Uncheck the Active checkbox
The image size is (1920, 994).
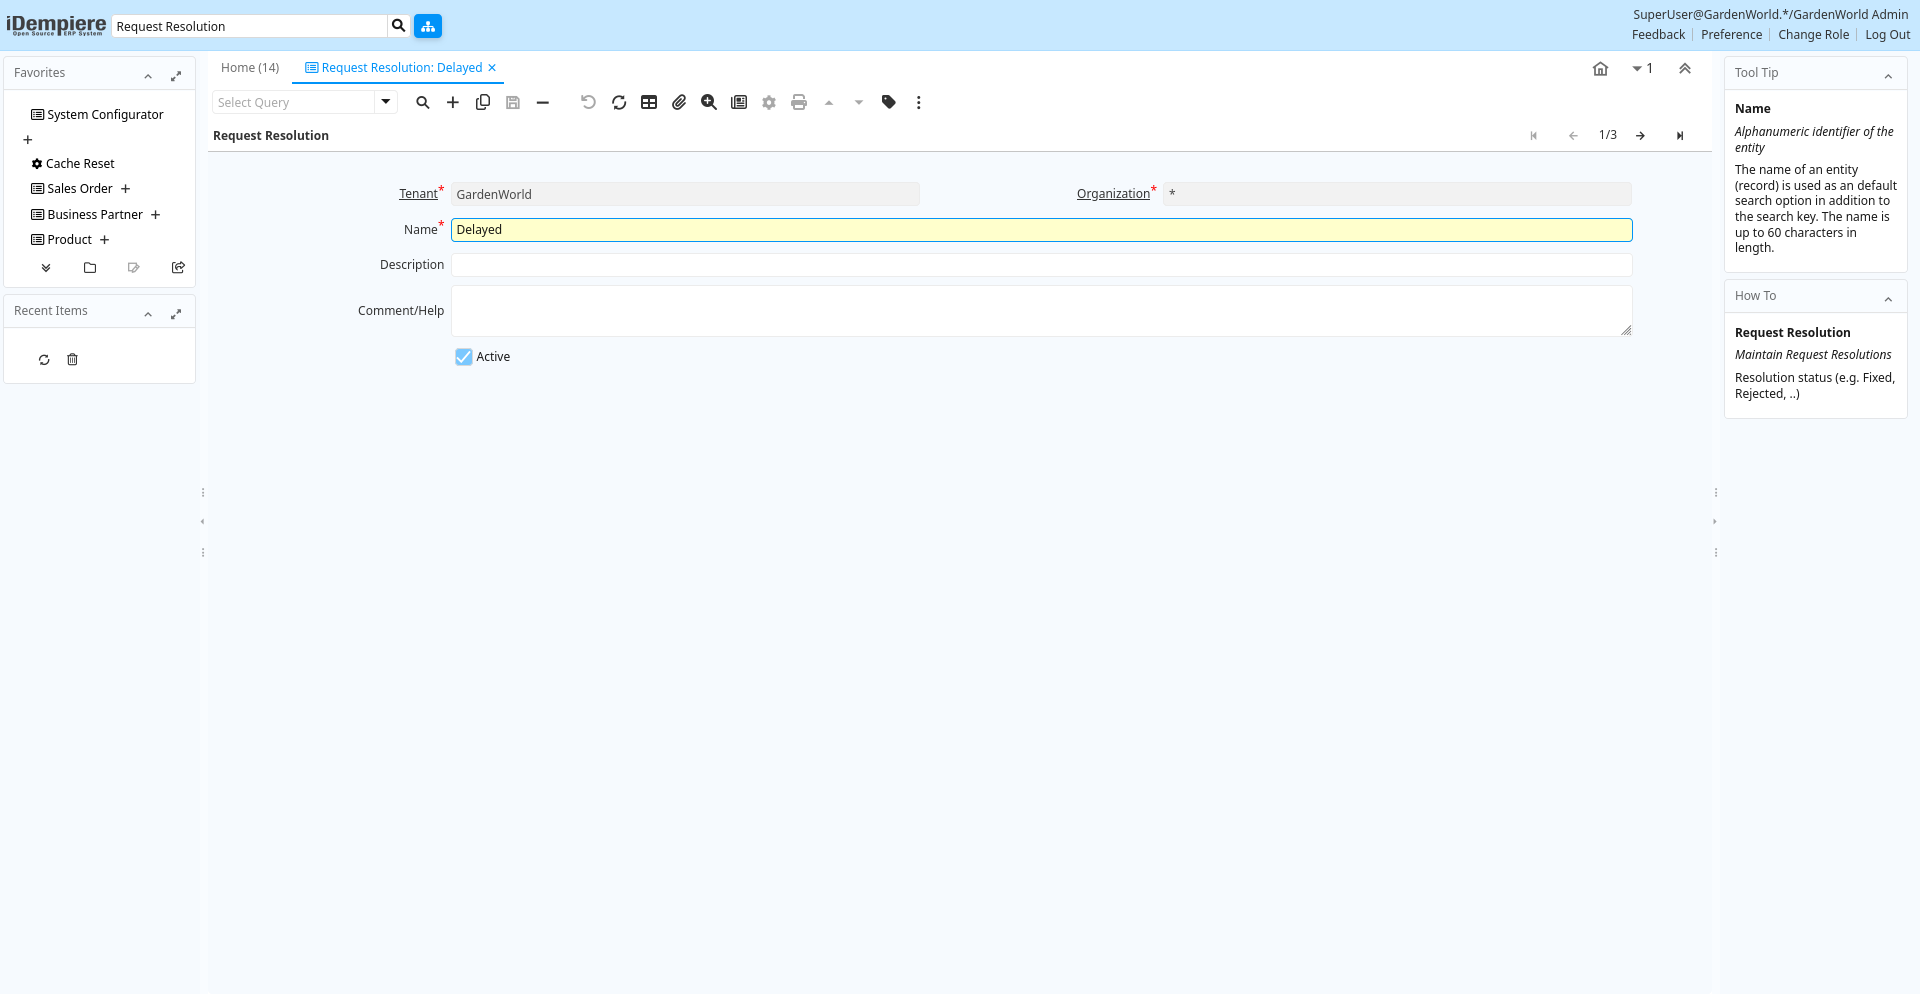464,357
